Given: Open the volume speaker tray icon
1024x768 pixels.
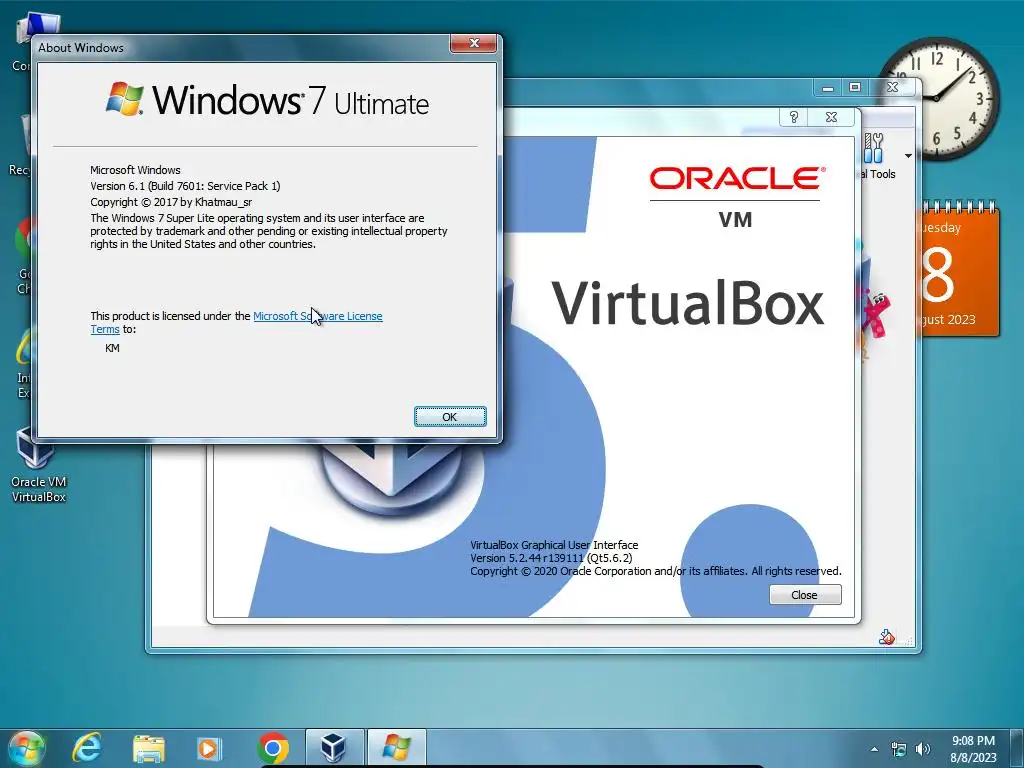Looking at the screenshot, I should (923, 750).
